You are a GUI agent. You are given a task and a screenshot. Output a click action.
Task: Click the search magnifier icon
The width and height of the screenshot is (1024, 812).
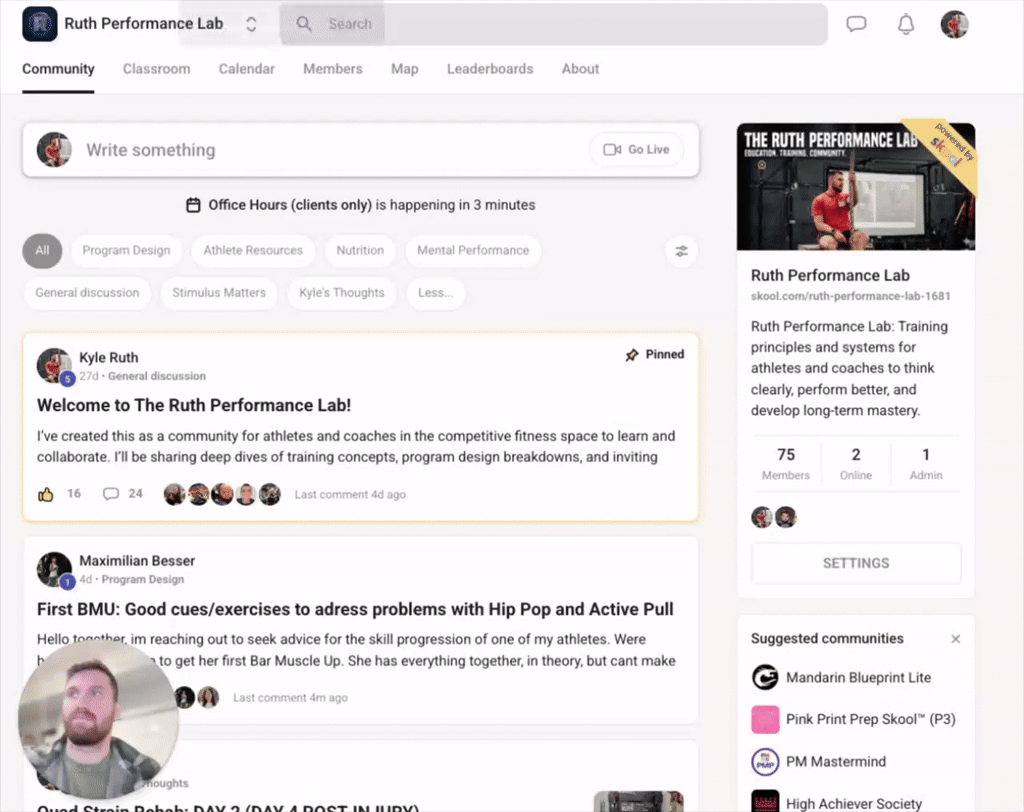[303, 23]
